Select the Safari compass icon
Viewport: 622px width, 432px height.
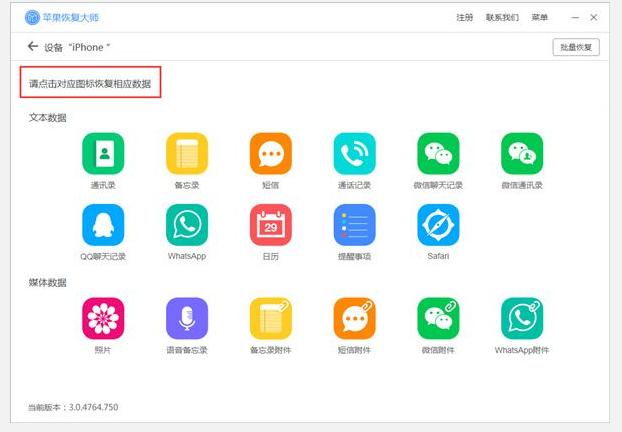(438, 225)
